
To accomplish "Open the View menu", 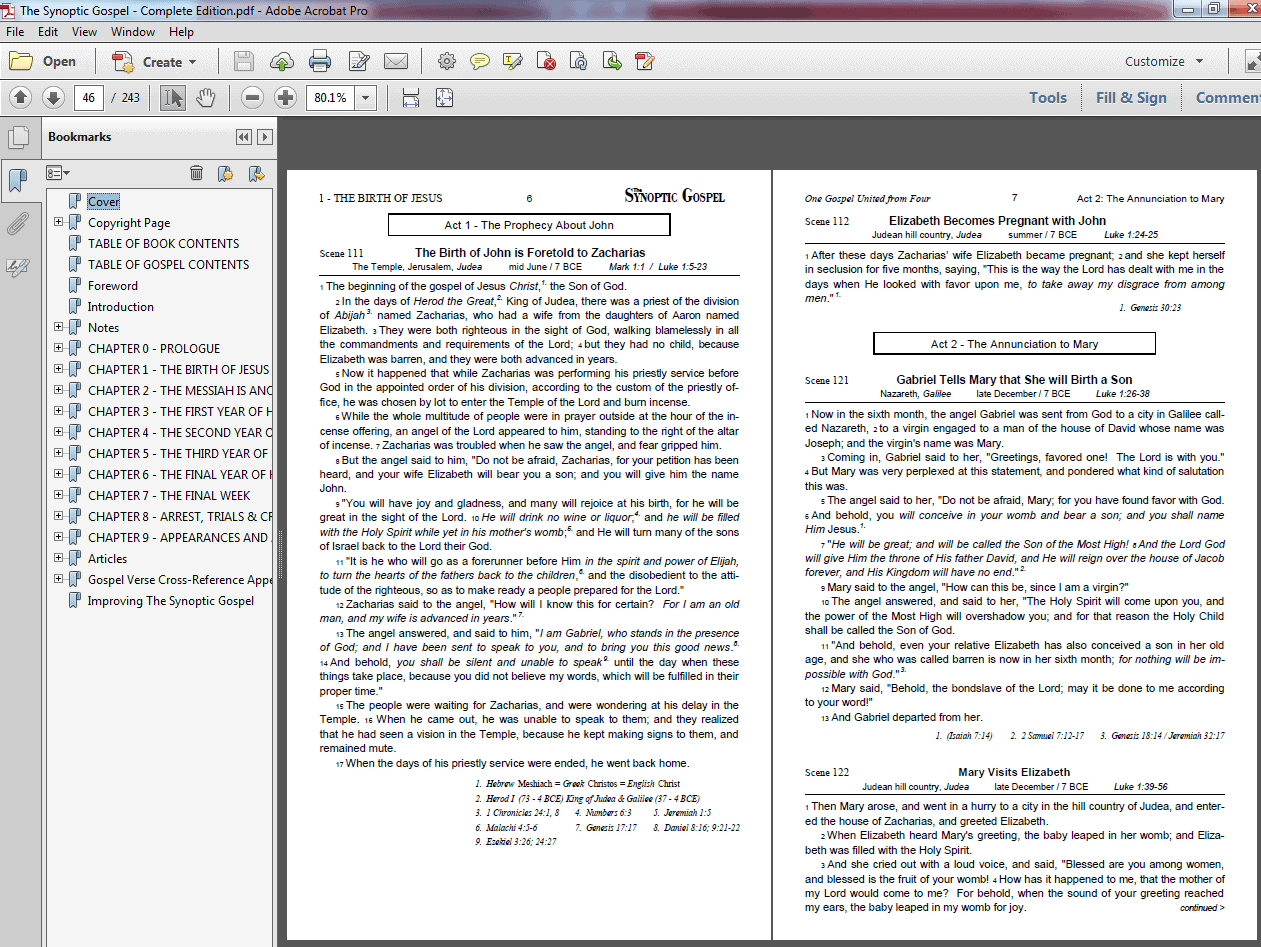I will click(85, 32).
